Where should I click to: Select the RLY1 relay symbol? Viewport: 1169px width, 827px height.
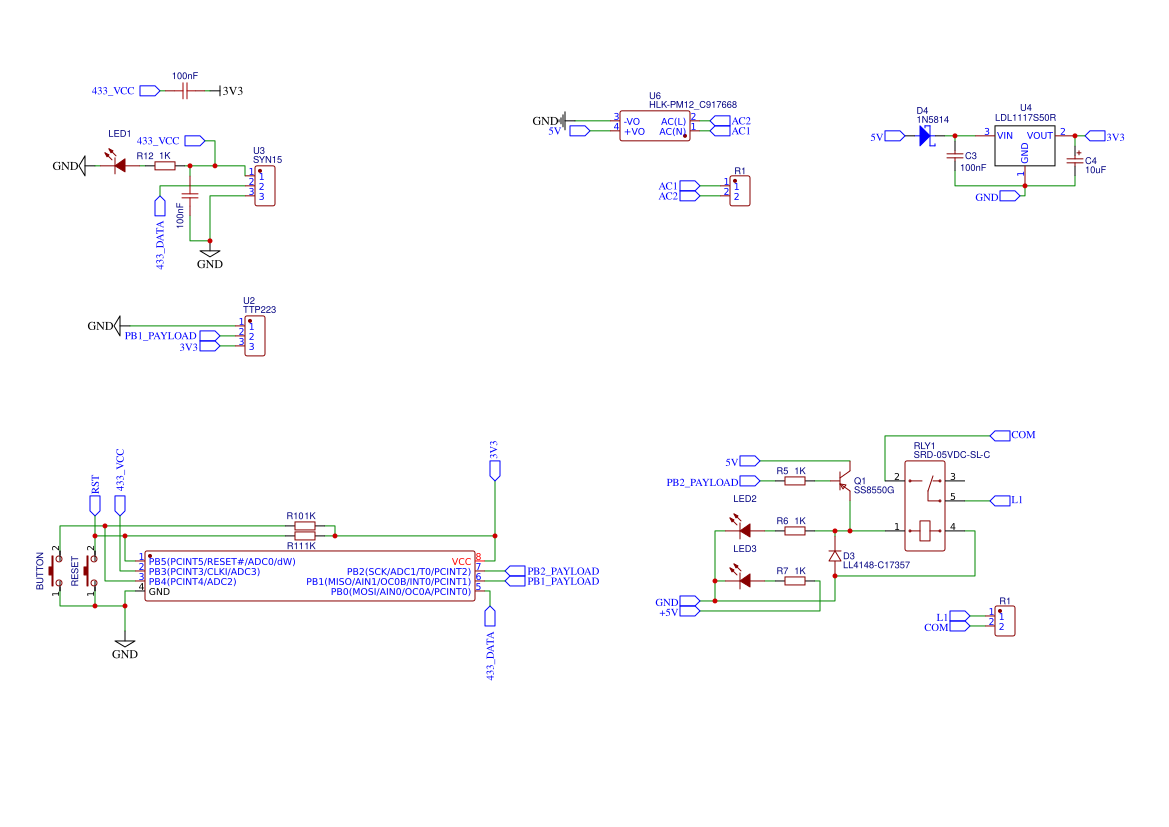(924, 506)
